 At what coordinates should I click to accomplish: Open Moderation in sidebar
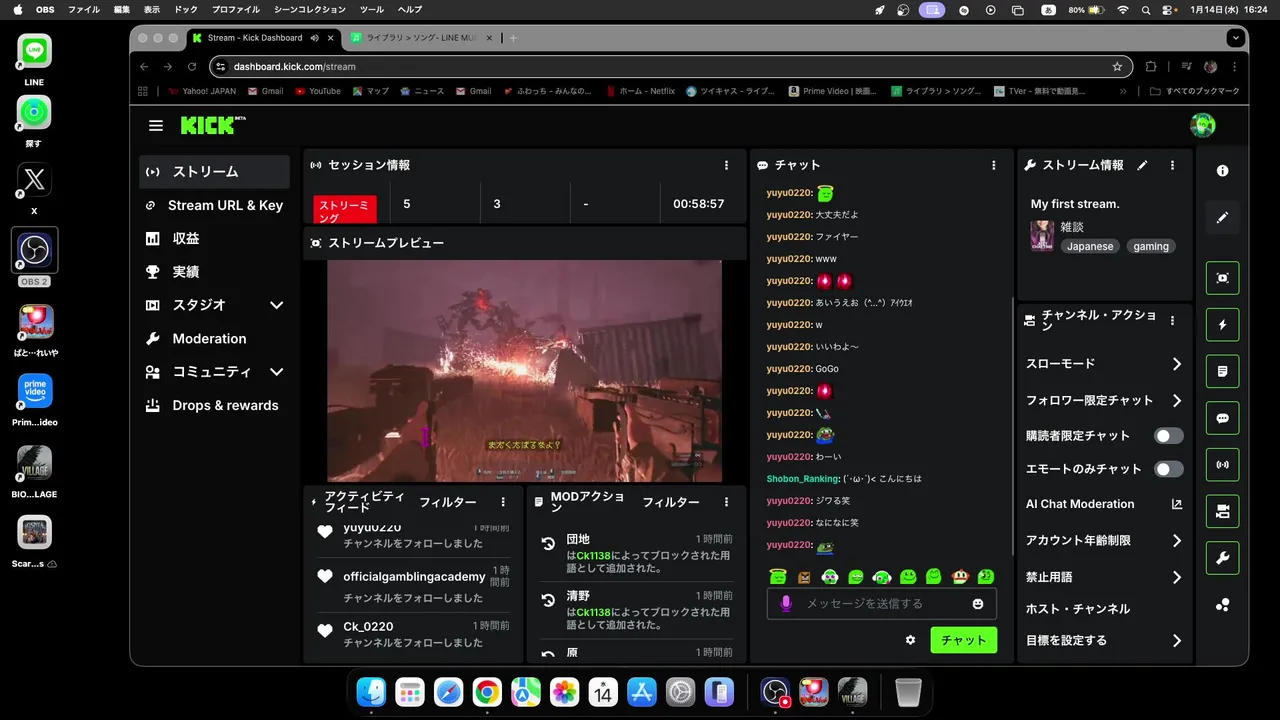pyautogui.click(x=215, y=338)
